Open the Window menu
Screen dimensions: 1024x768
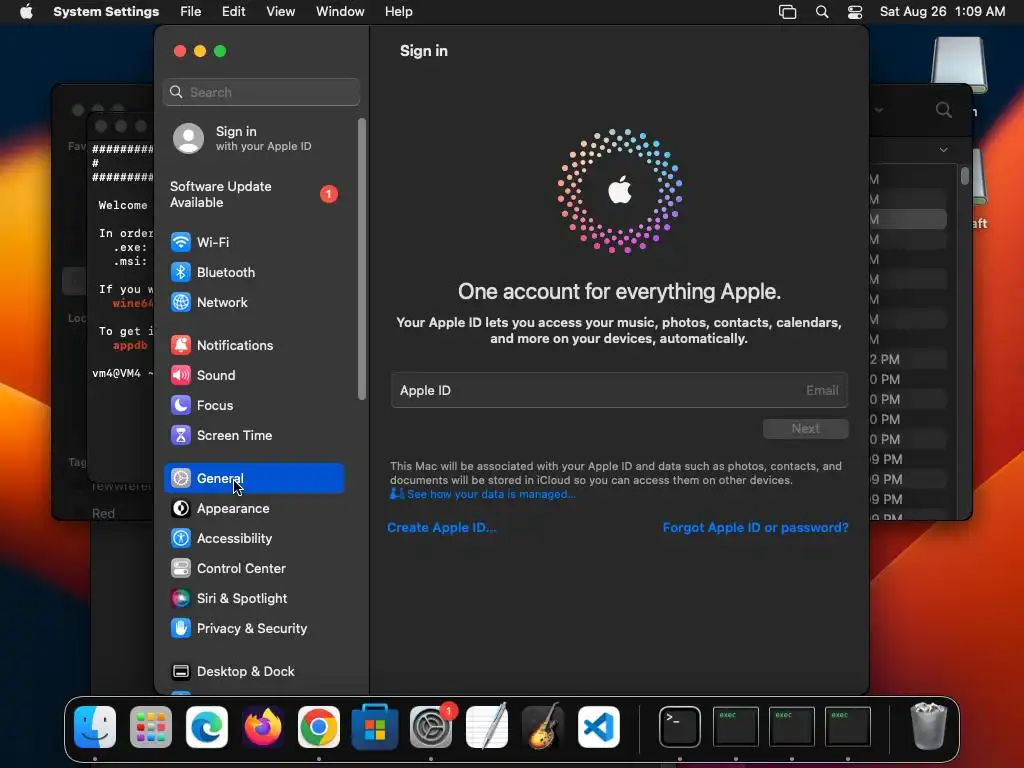[x=340, y=12]
